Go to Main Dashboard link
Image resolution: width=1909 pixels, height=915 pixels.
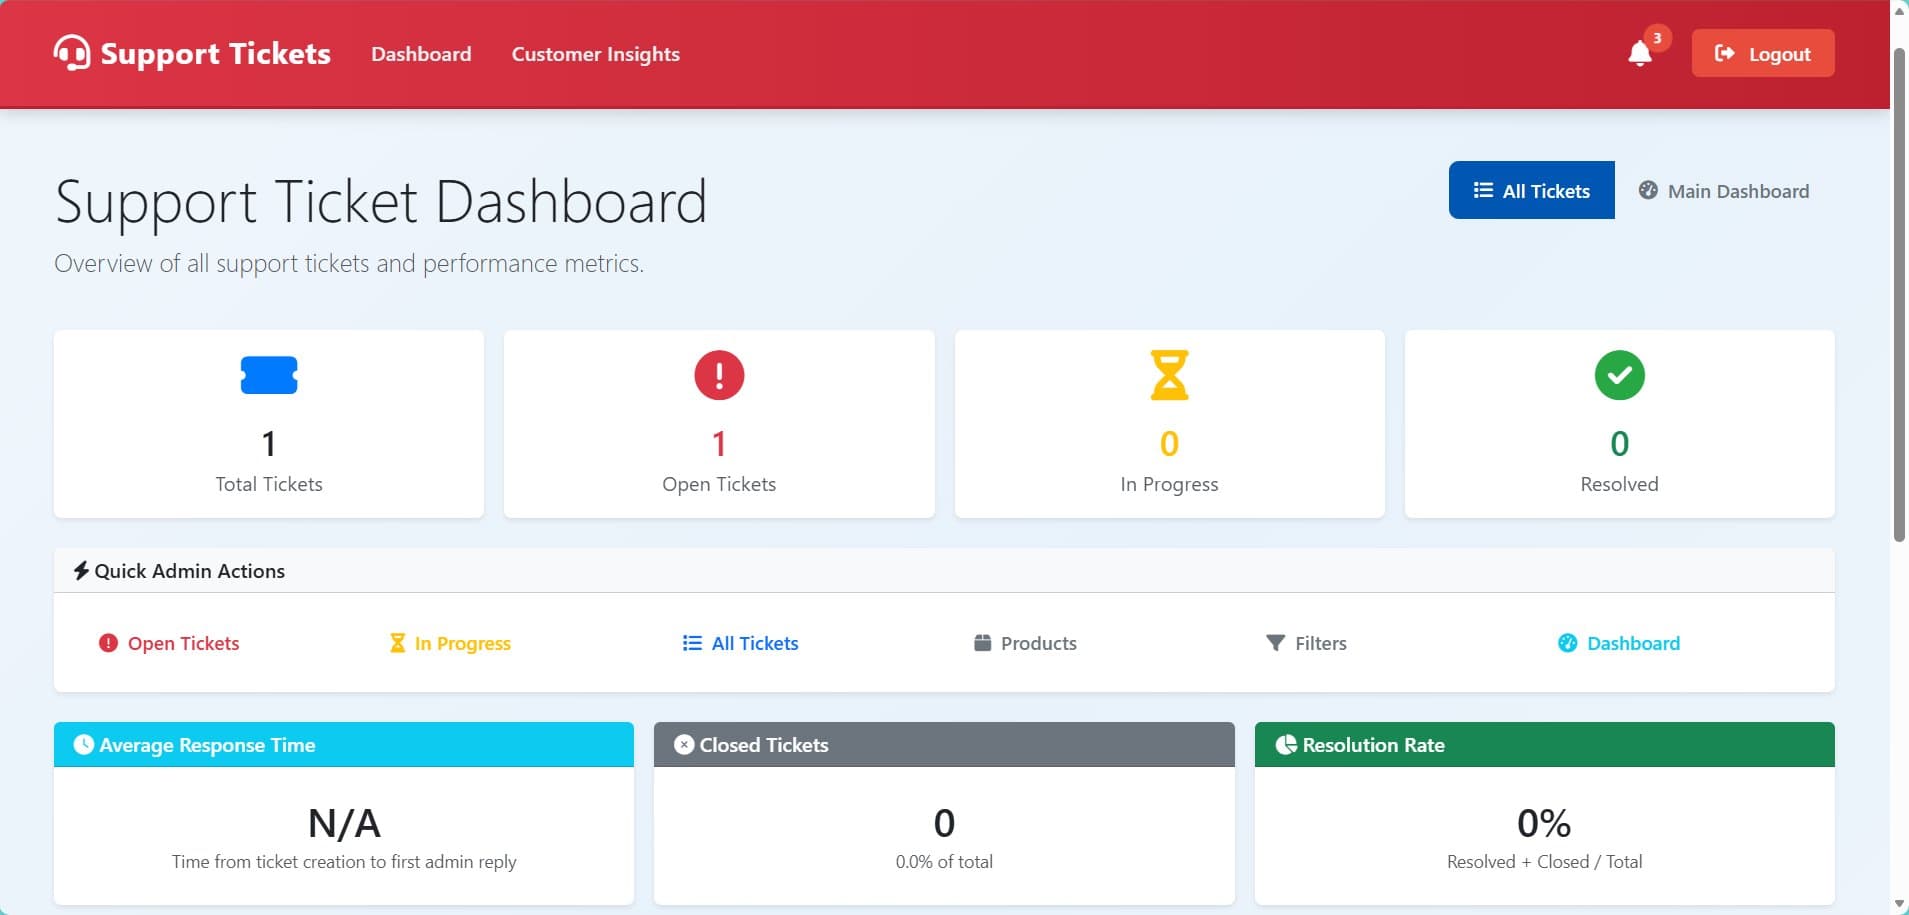coord(1724,190)
